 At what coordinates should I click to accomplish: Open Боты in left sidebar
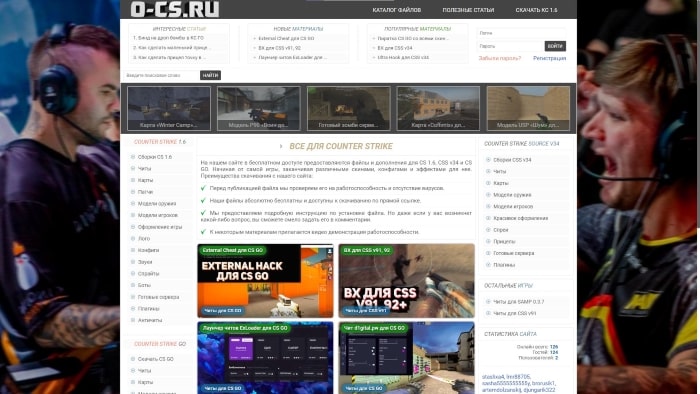(x=144, y=285)
